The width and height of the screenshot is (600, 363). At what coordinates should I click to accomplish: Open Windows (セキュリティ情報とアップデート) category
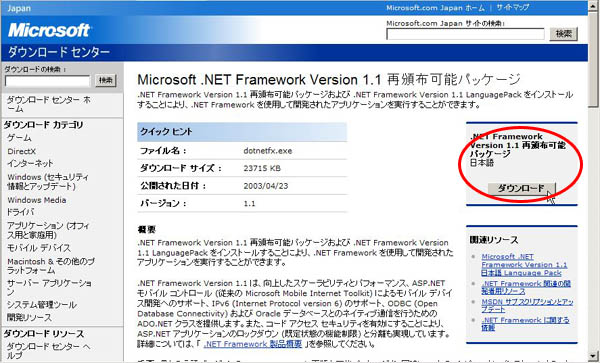pyautogui.click(x=48, y=182)
